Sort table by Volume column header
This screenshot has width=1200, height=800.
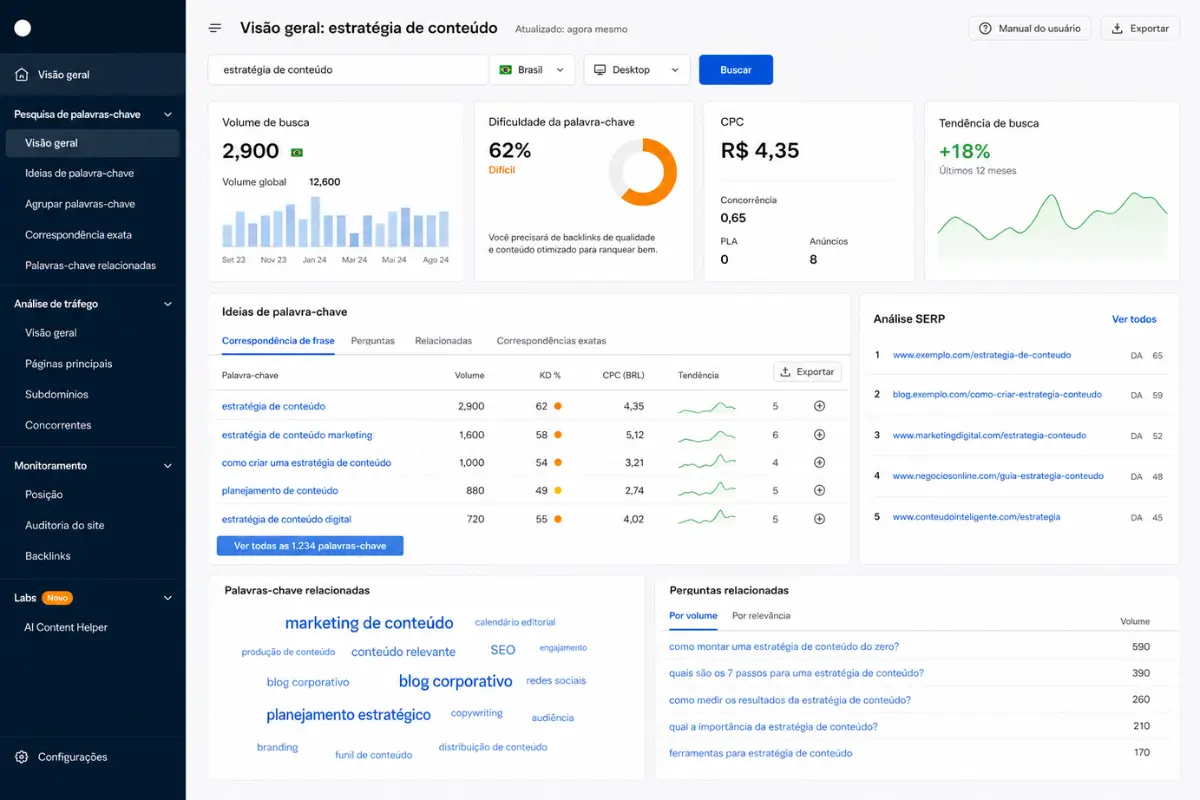pos(469,376)
